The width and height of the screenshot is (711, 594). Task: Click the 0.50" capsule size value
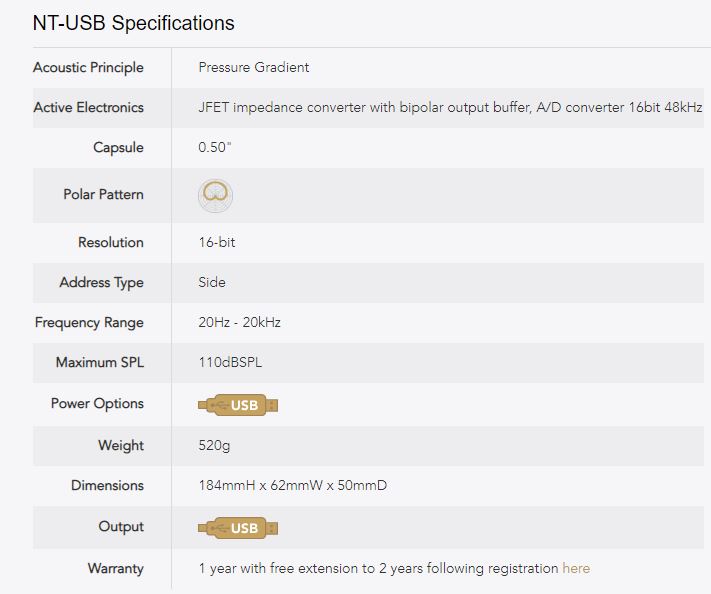(x=213, y=147)
